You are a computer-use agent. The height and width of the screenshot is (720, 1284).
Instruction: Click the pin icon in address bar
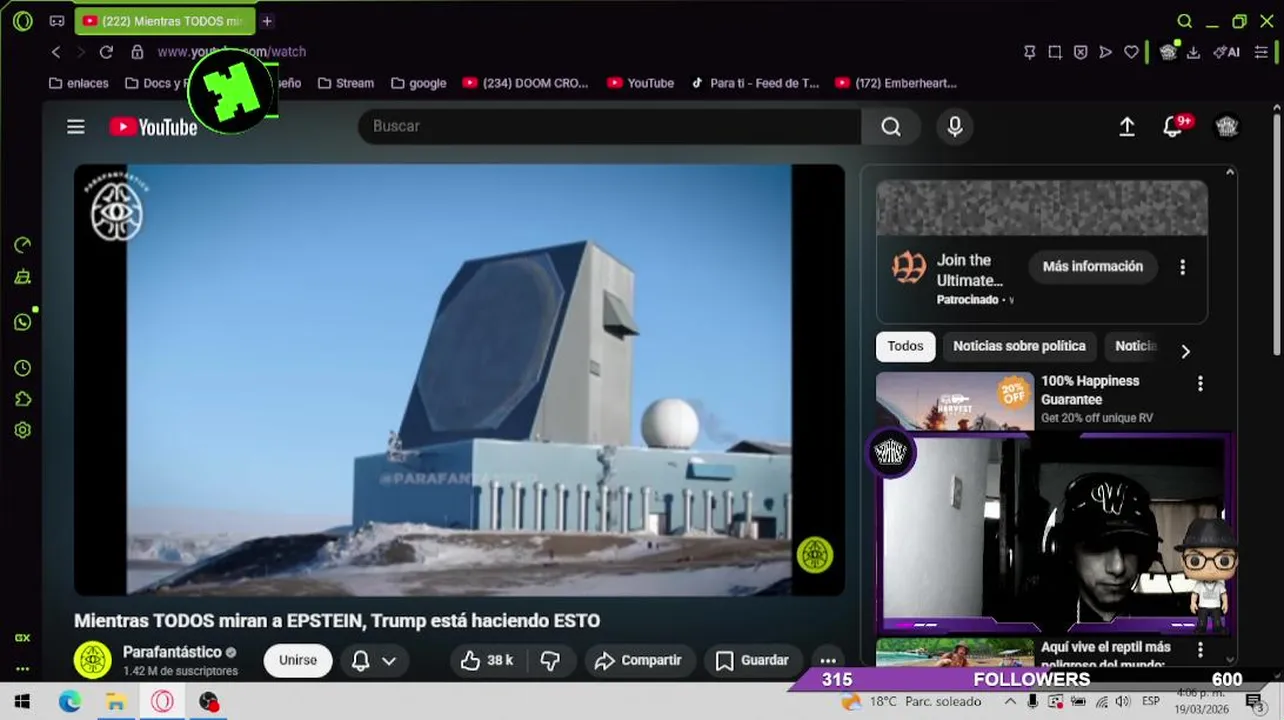click(x=1029, y=52)
